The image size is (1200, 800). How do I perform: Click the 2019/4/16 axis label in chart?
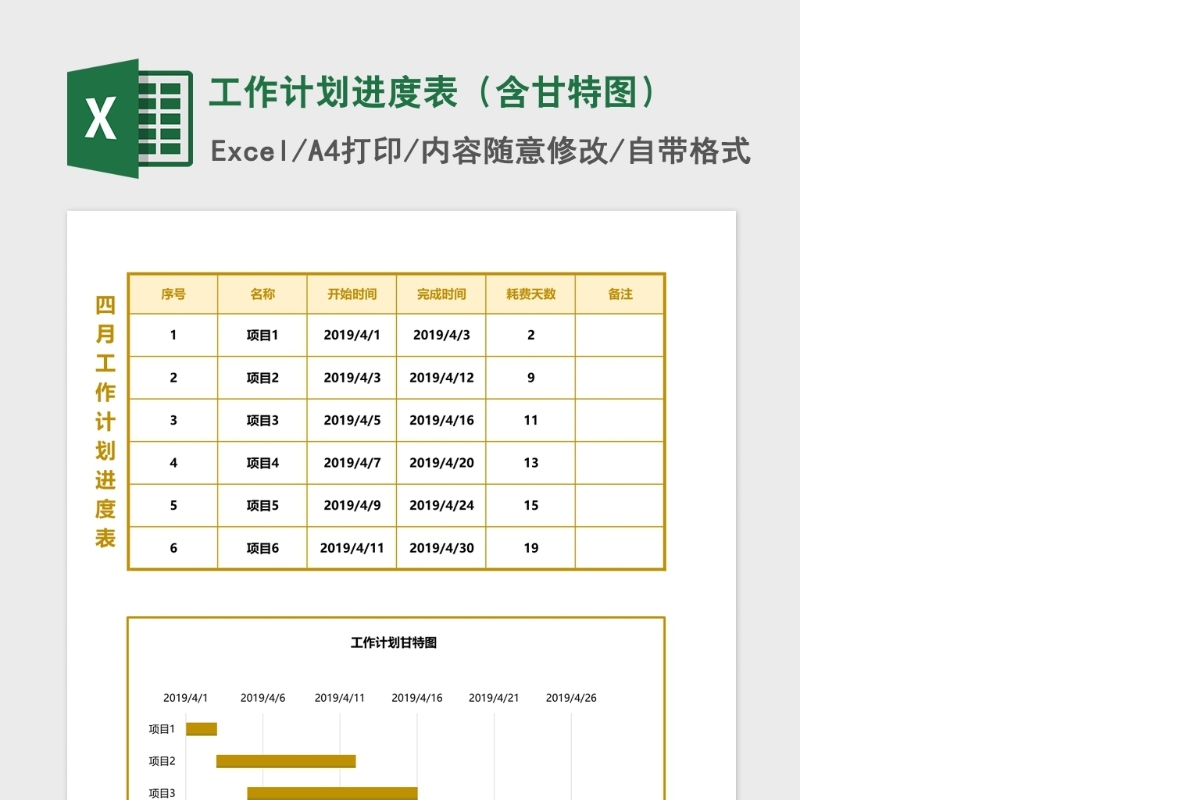tap(417, 698)
